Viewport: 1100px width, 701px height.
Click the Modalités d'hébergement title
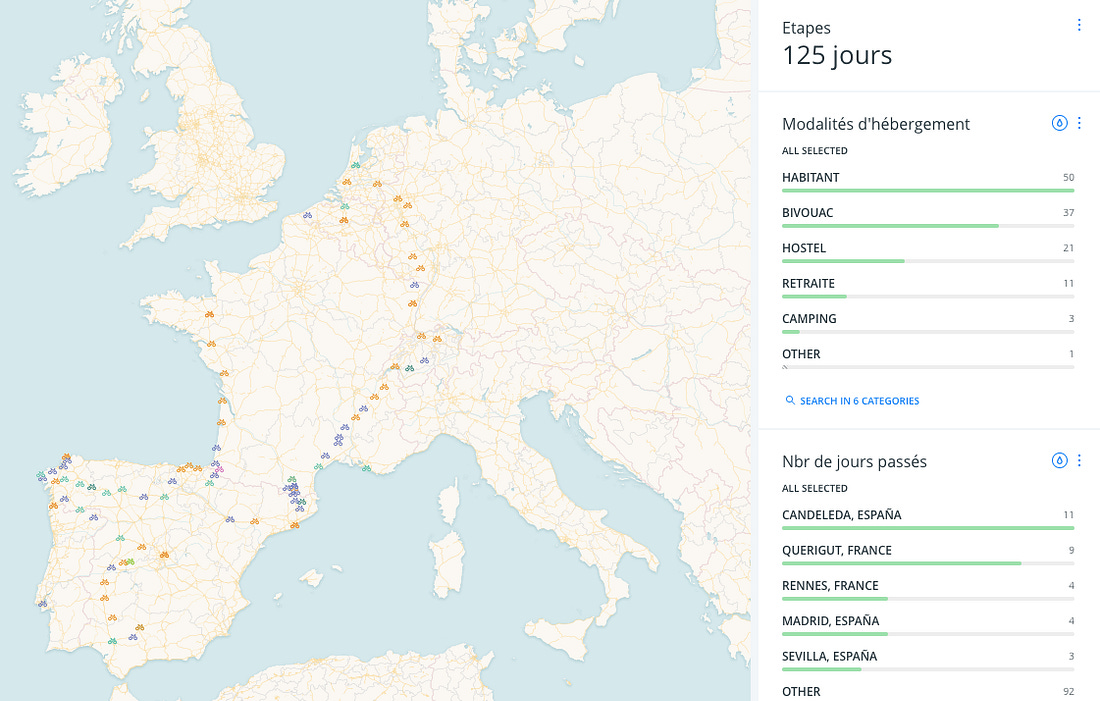[x=876, y=124]
